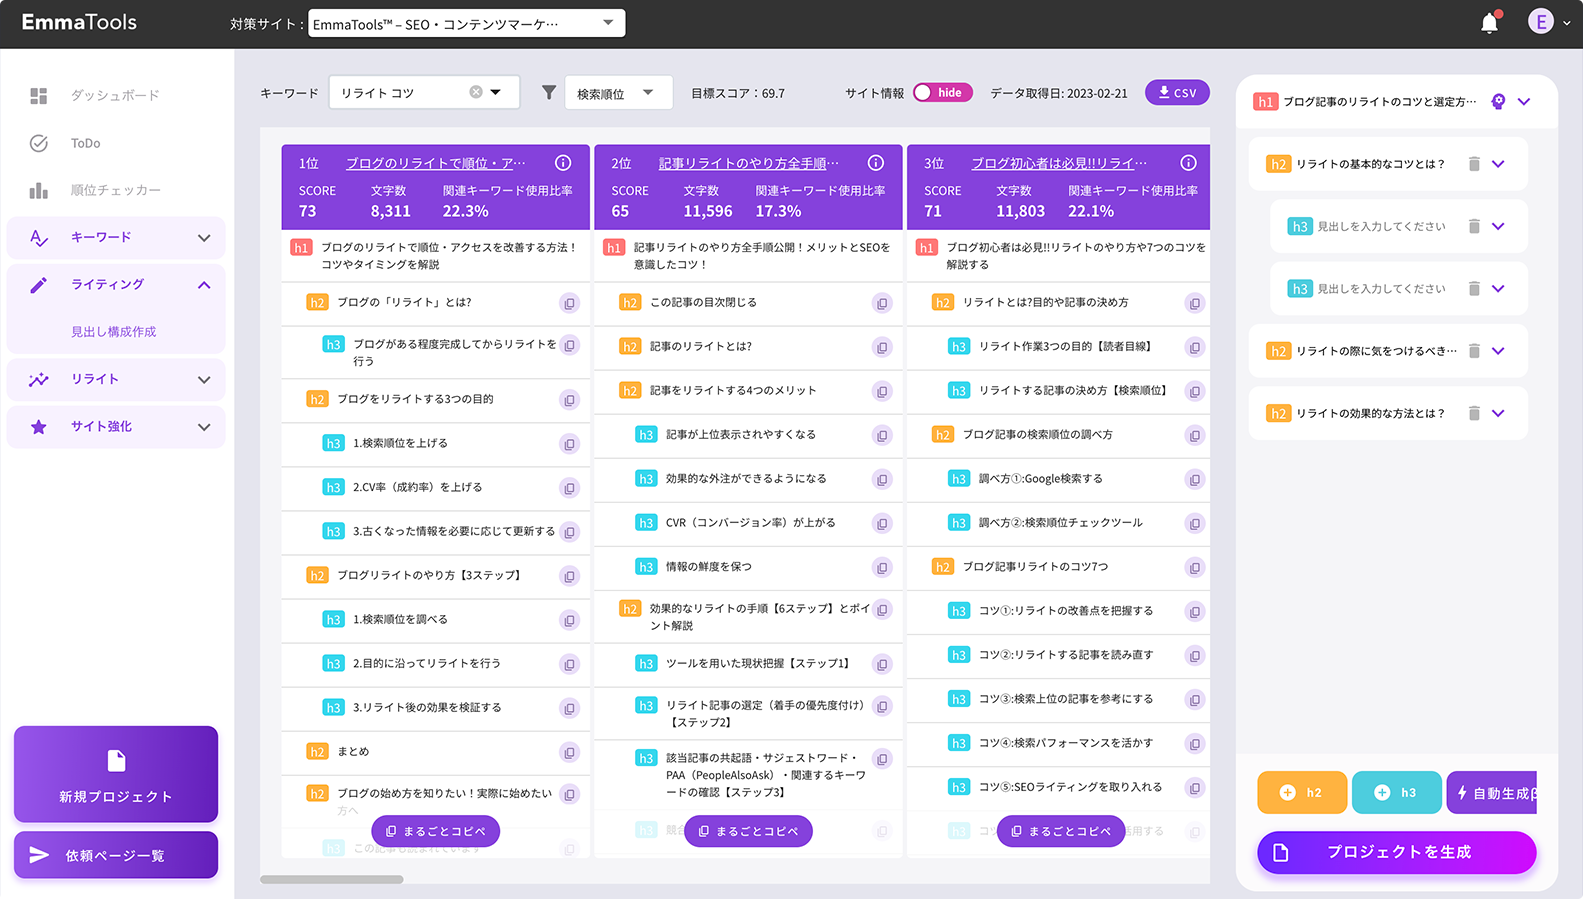Collapse the ライティング sidebar section
This screenshot has width=1583, height=899.
click(x=204, y=285)
